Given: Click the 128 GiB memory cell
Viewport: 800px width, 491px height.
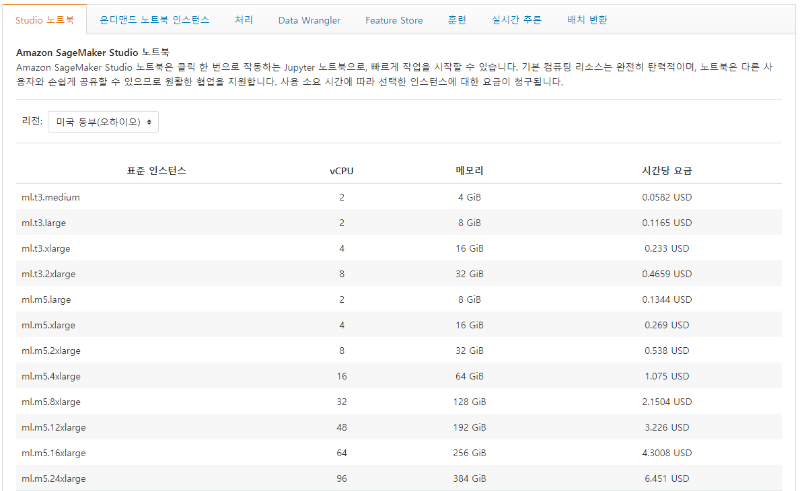Looking at the screenshot, I should pos(469,402).
